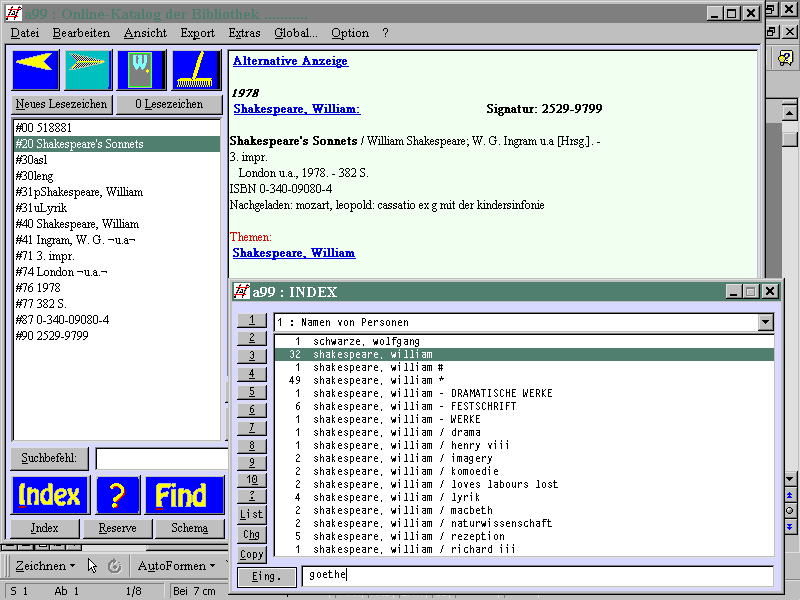The height and width of the screenshot is (600, 800).
Task: Click the Reserve button
Action: tap(117, 528)
